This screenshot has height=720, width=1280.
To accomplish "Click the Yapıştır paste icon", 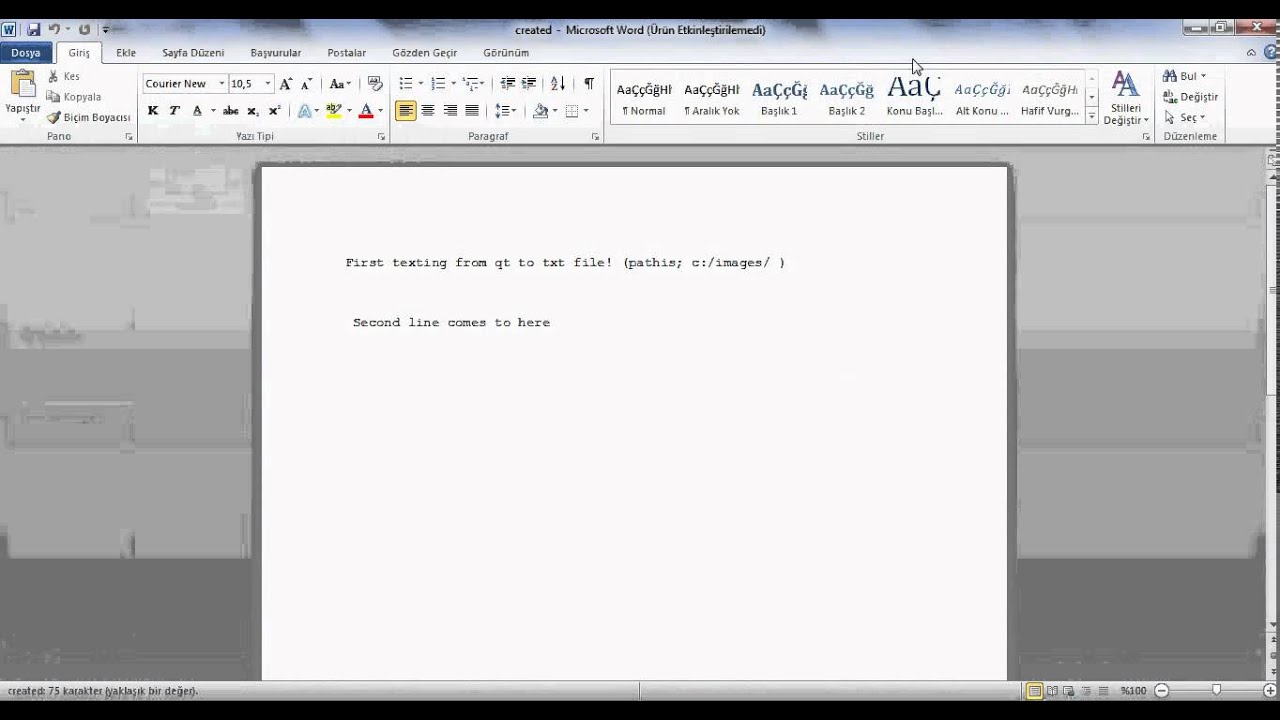I will tap(22, 85).
